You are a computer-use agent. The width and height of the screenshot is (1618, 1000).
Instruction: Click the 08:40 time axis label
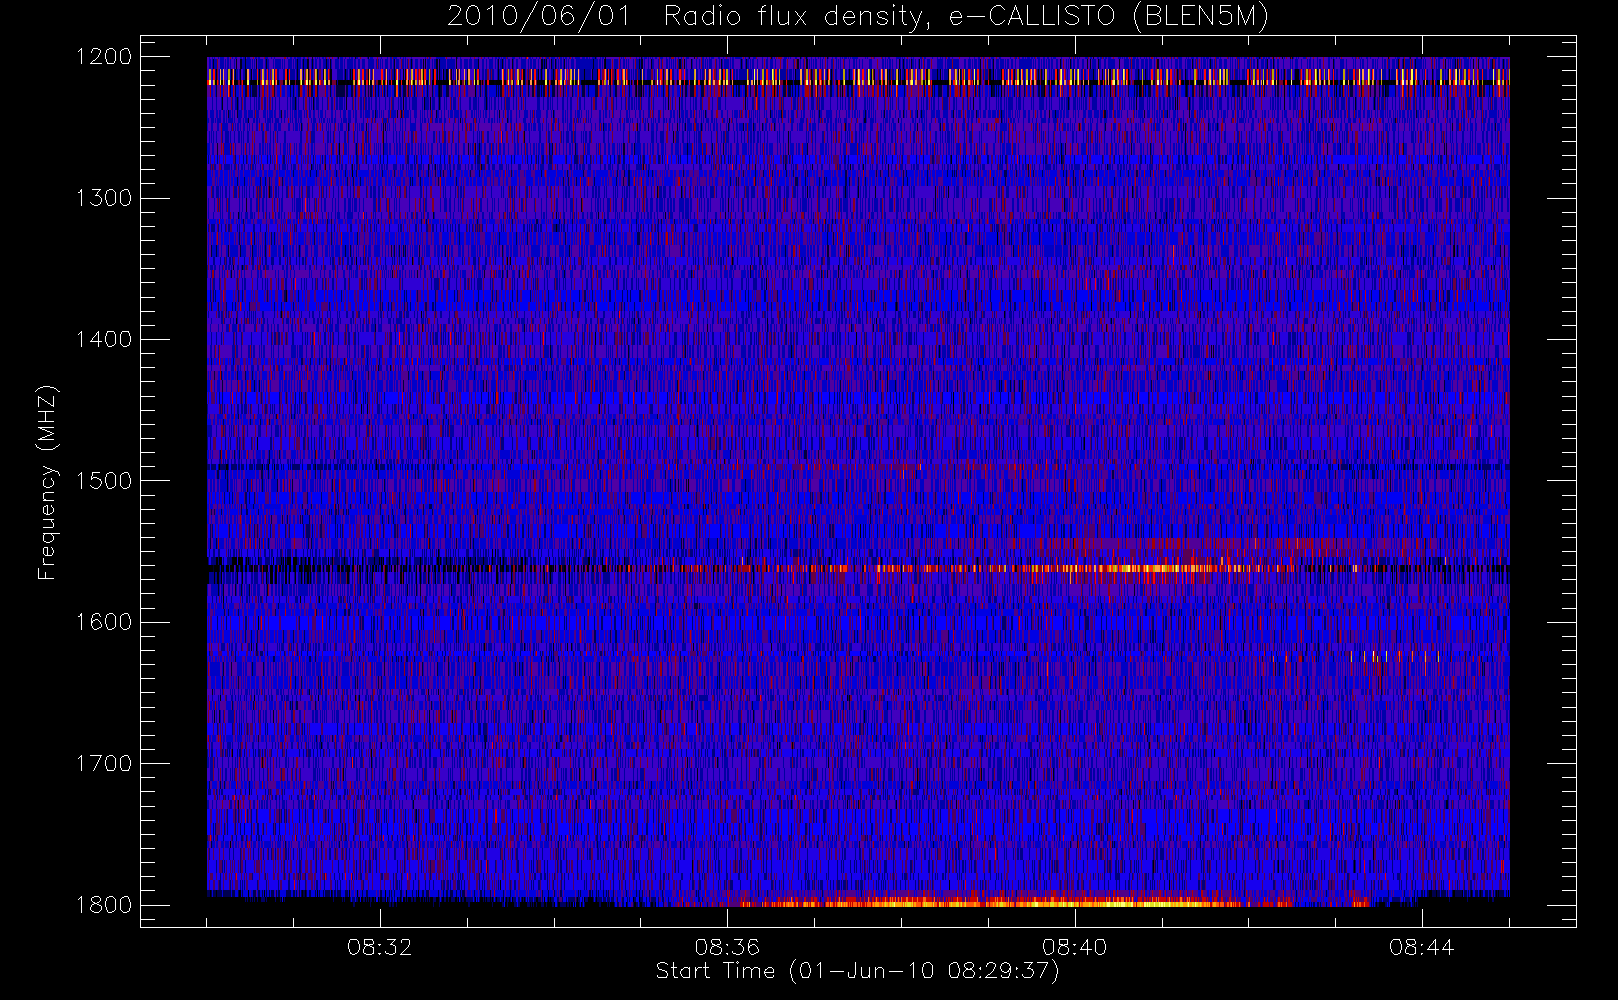click(x=1074, y=947)
